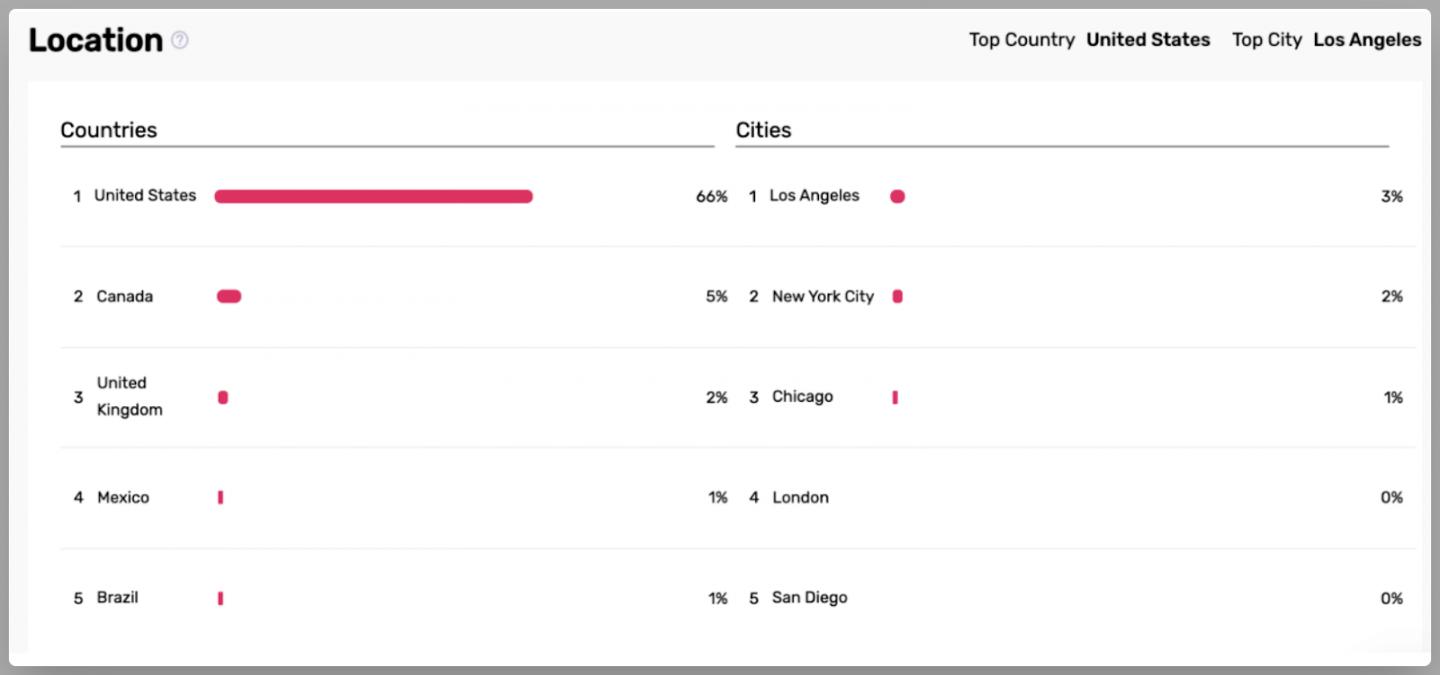This screenshot has width=1440, height=675.
Task: Select Brazil in the countries list
Action: (x=117, y=597)
